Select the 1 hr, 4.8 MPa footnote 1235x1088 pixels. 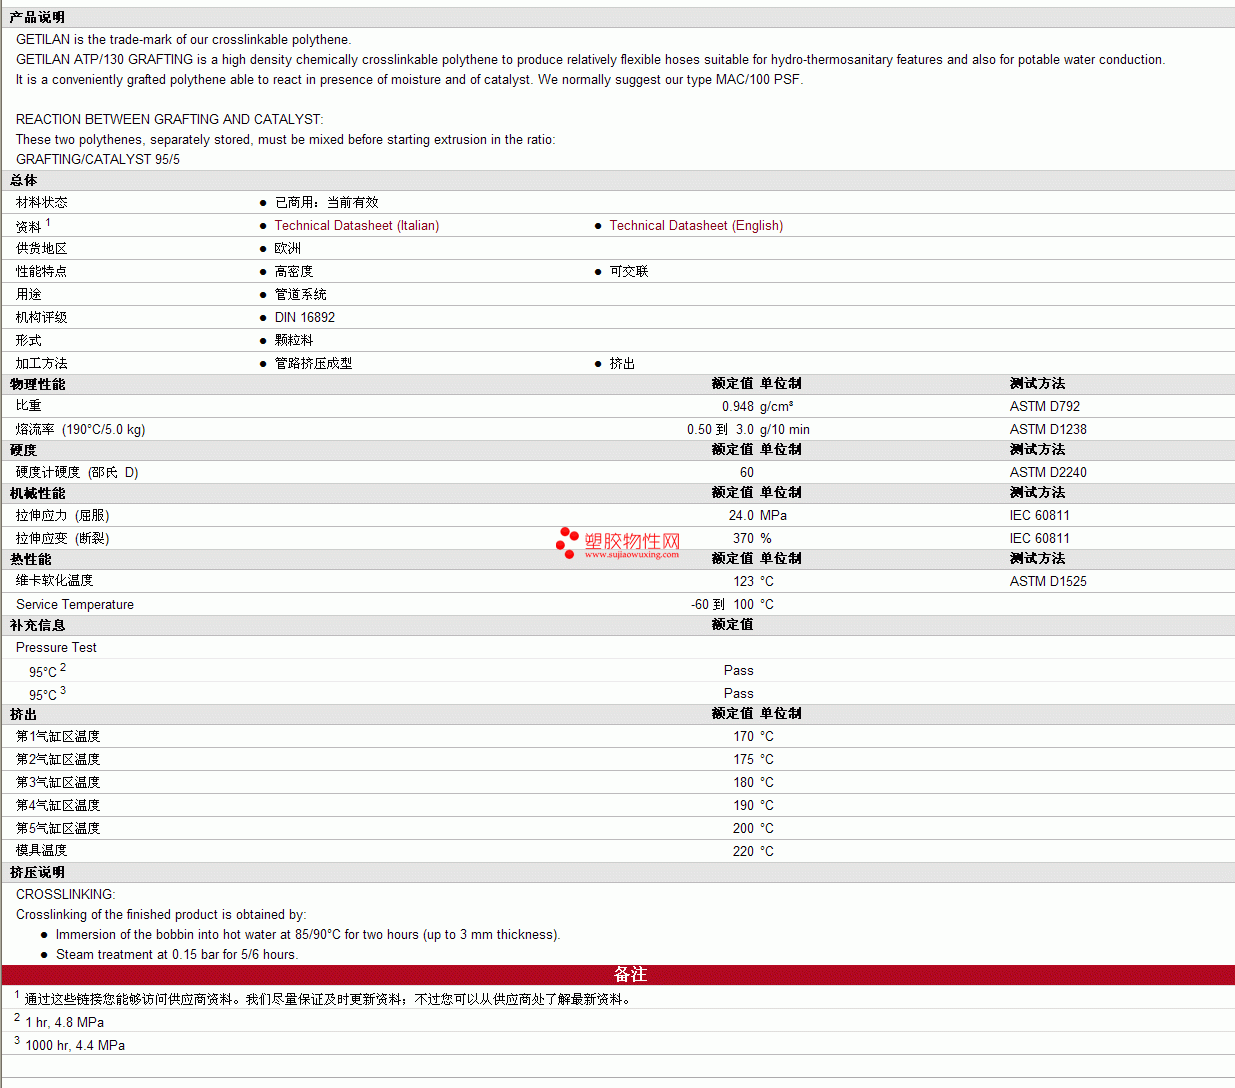coord(65,1022)
